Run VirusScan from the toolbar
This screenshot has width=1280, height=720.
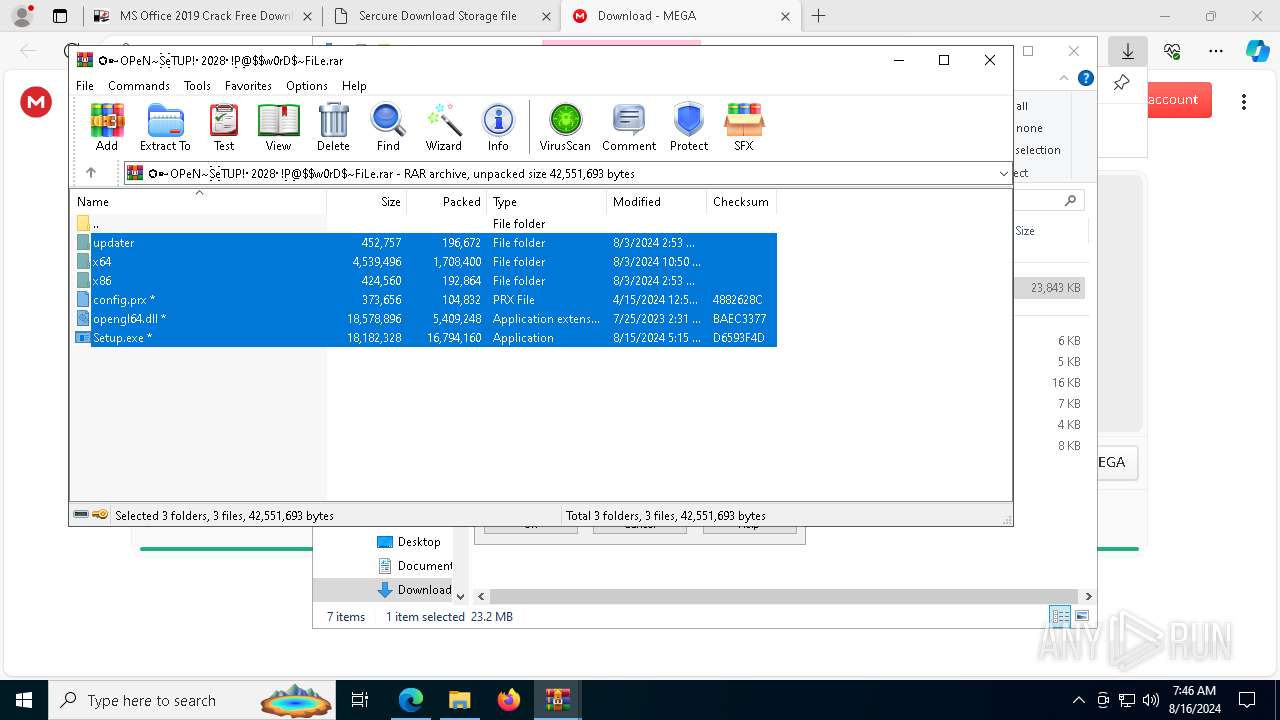click(565, 127)
